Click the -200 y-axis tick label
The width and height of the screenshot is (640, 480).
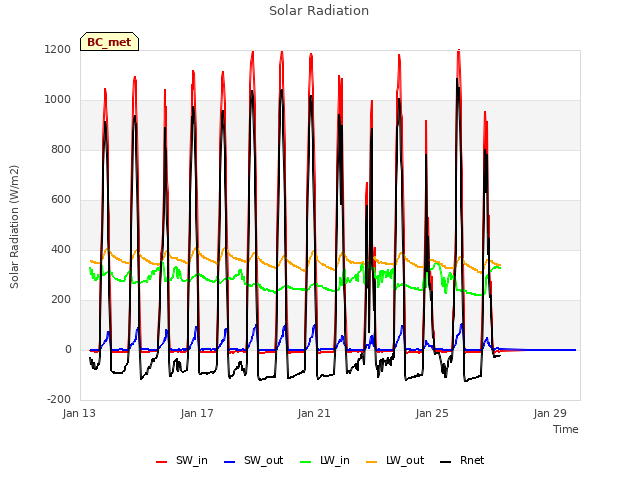(59, 399)
